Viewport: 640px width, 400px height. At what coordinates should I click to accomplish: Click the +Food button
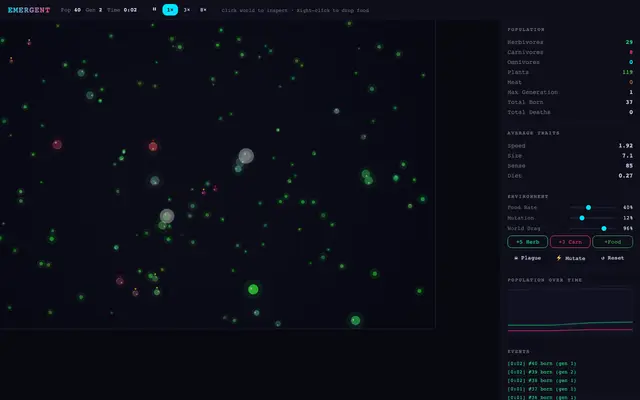point(613,242)
